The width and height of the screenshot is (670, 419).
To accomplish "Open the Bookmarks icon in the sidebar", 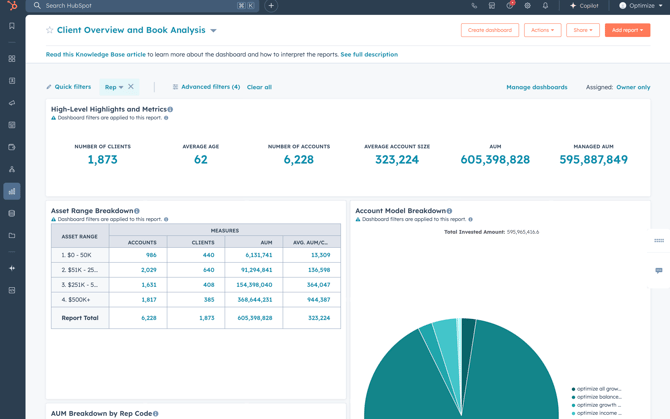I will coord(12,26).
